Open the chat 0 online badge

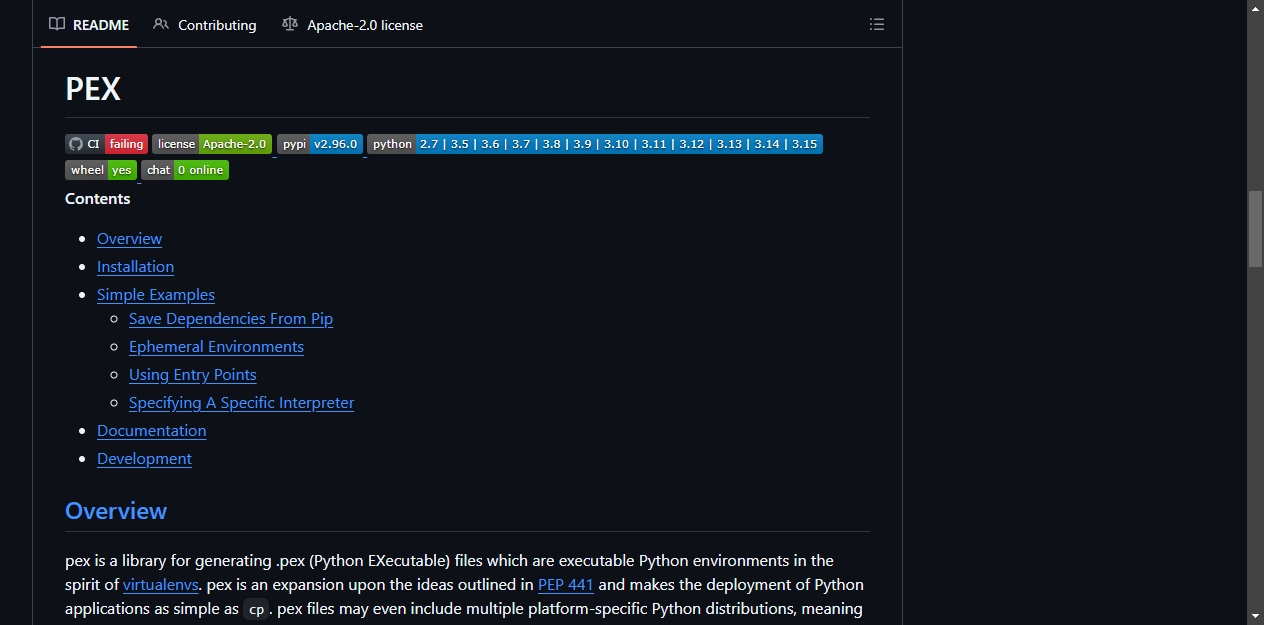click(185, 170)
